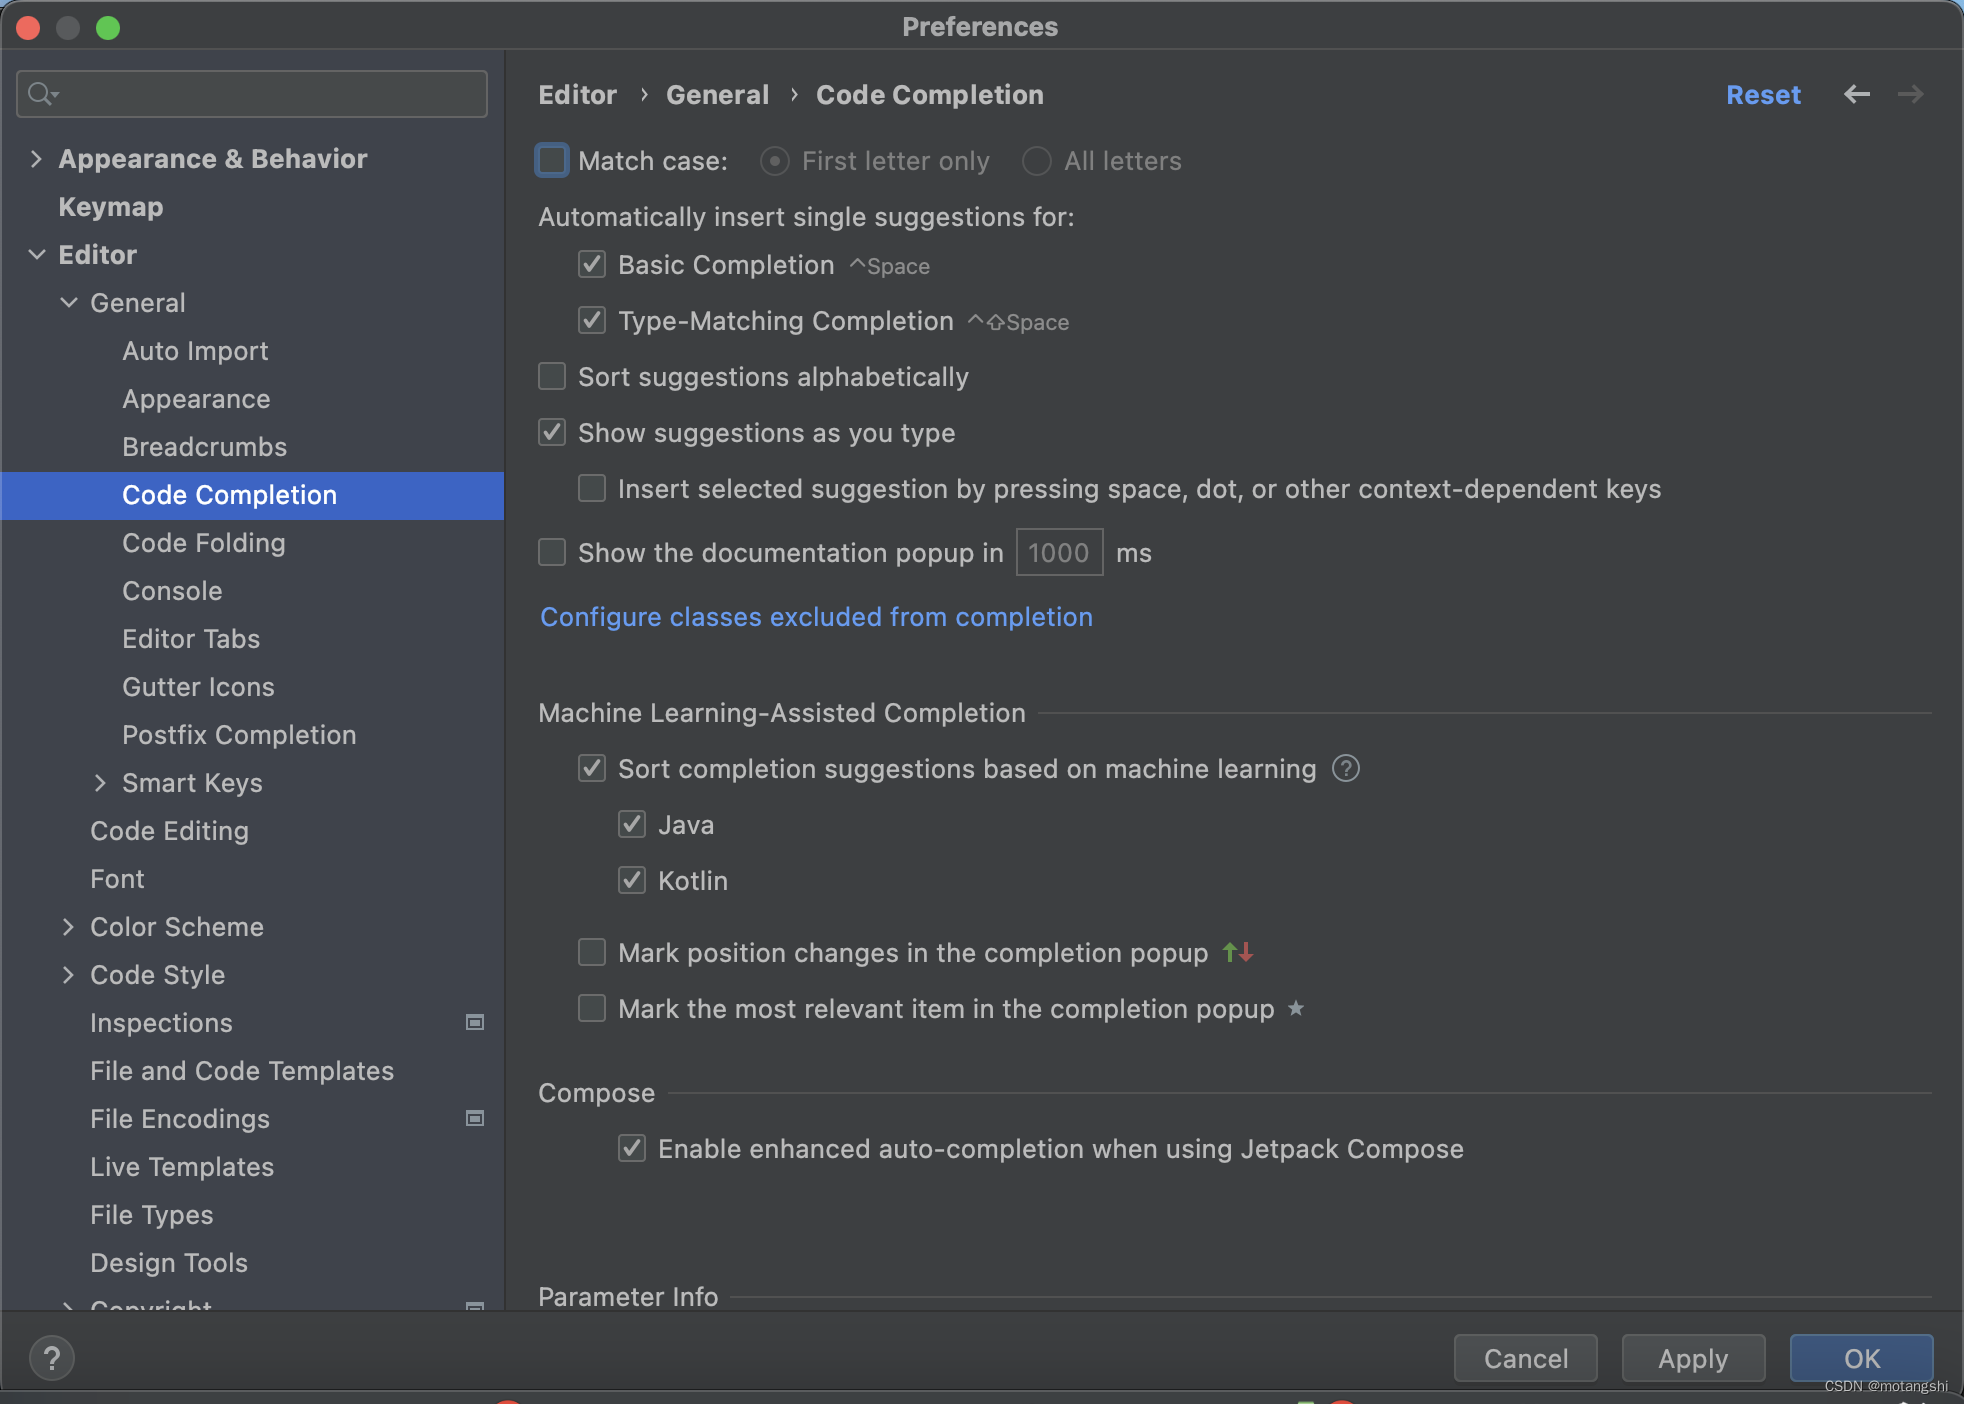
Task: Click the documentation popup delay field
Action: [1059, 552]
